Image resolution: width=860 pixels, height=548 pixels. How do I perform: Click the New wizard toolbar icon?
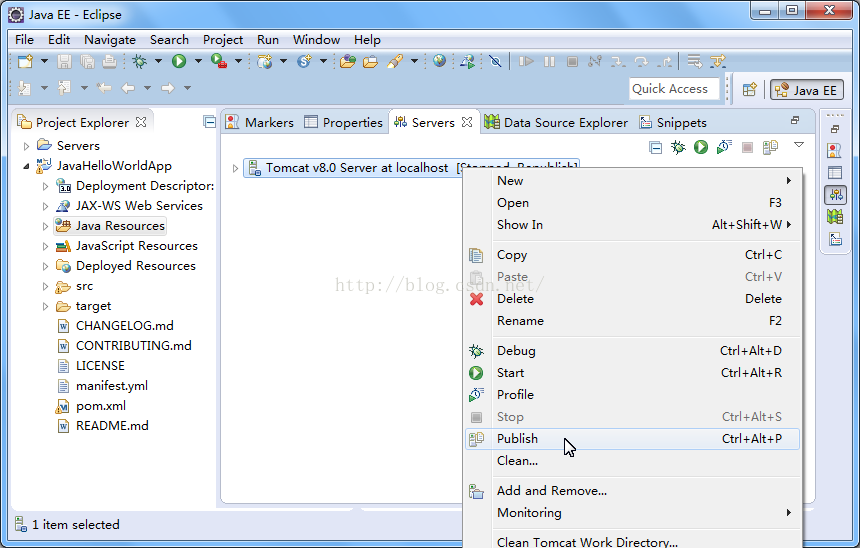pos(25,61)
